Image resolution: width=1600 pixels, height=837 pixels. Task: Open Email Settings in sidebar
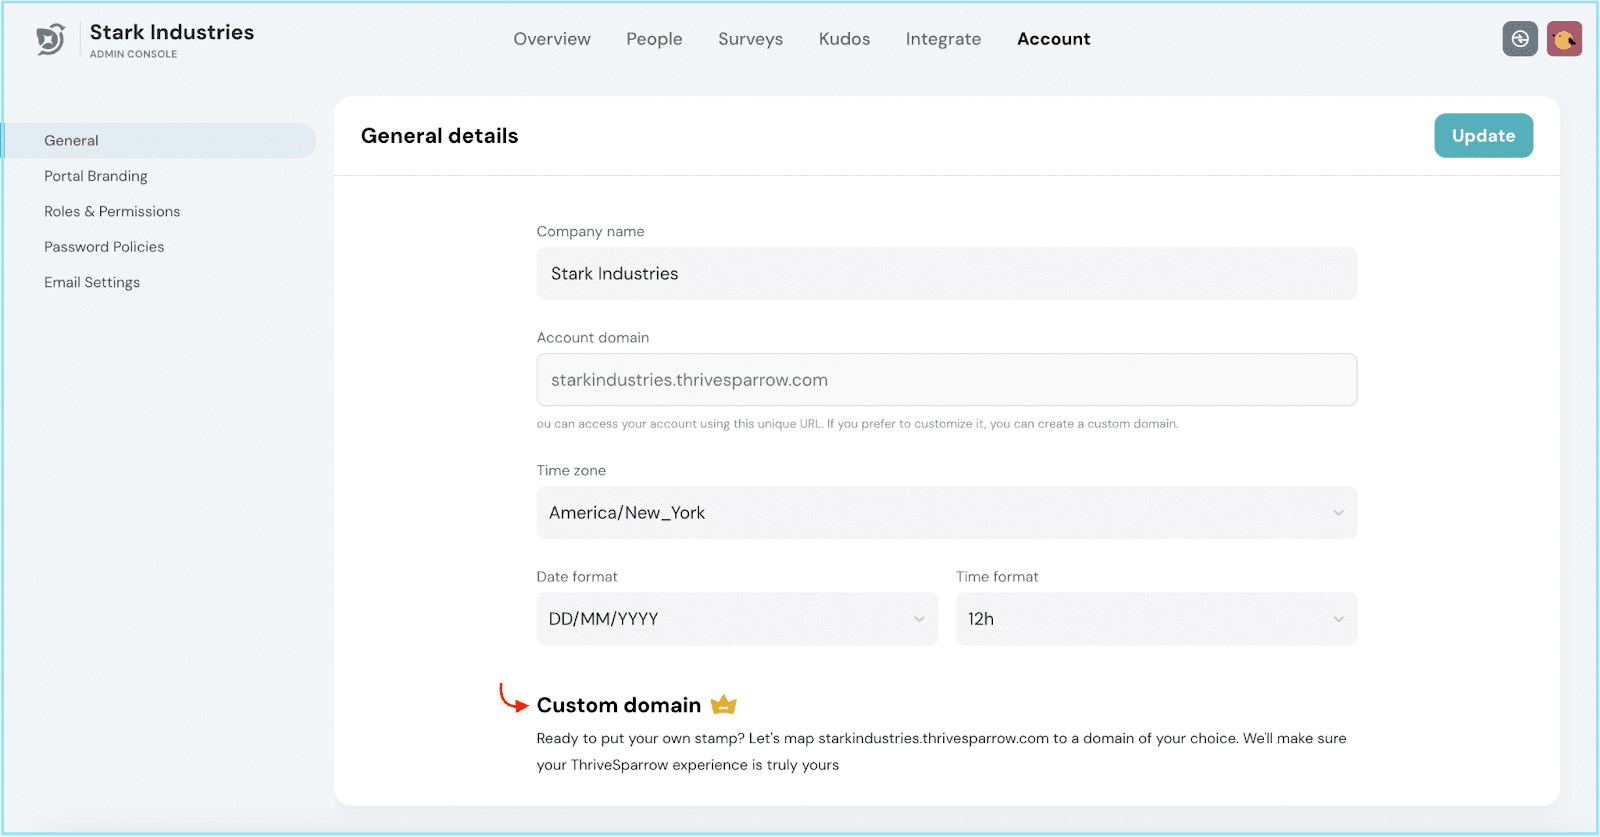point(92,283)
